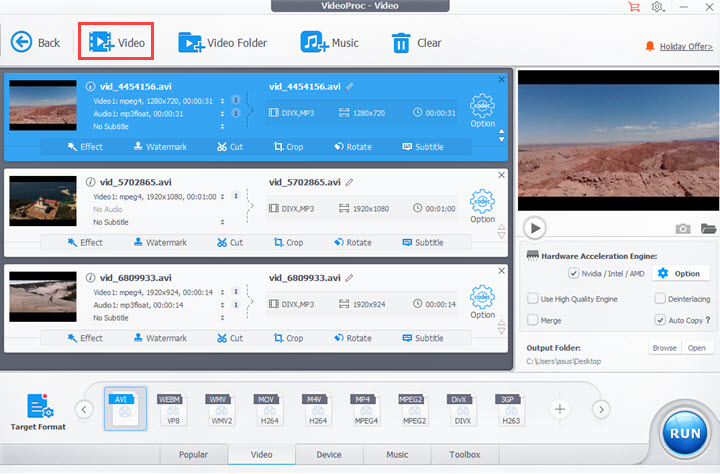Open Target Format settings

pyautogui.click(x=38, y=412)
